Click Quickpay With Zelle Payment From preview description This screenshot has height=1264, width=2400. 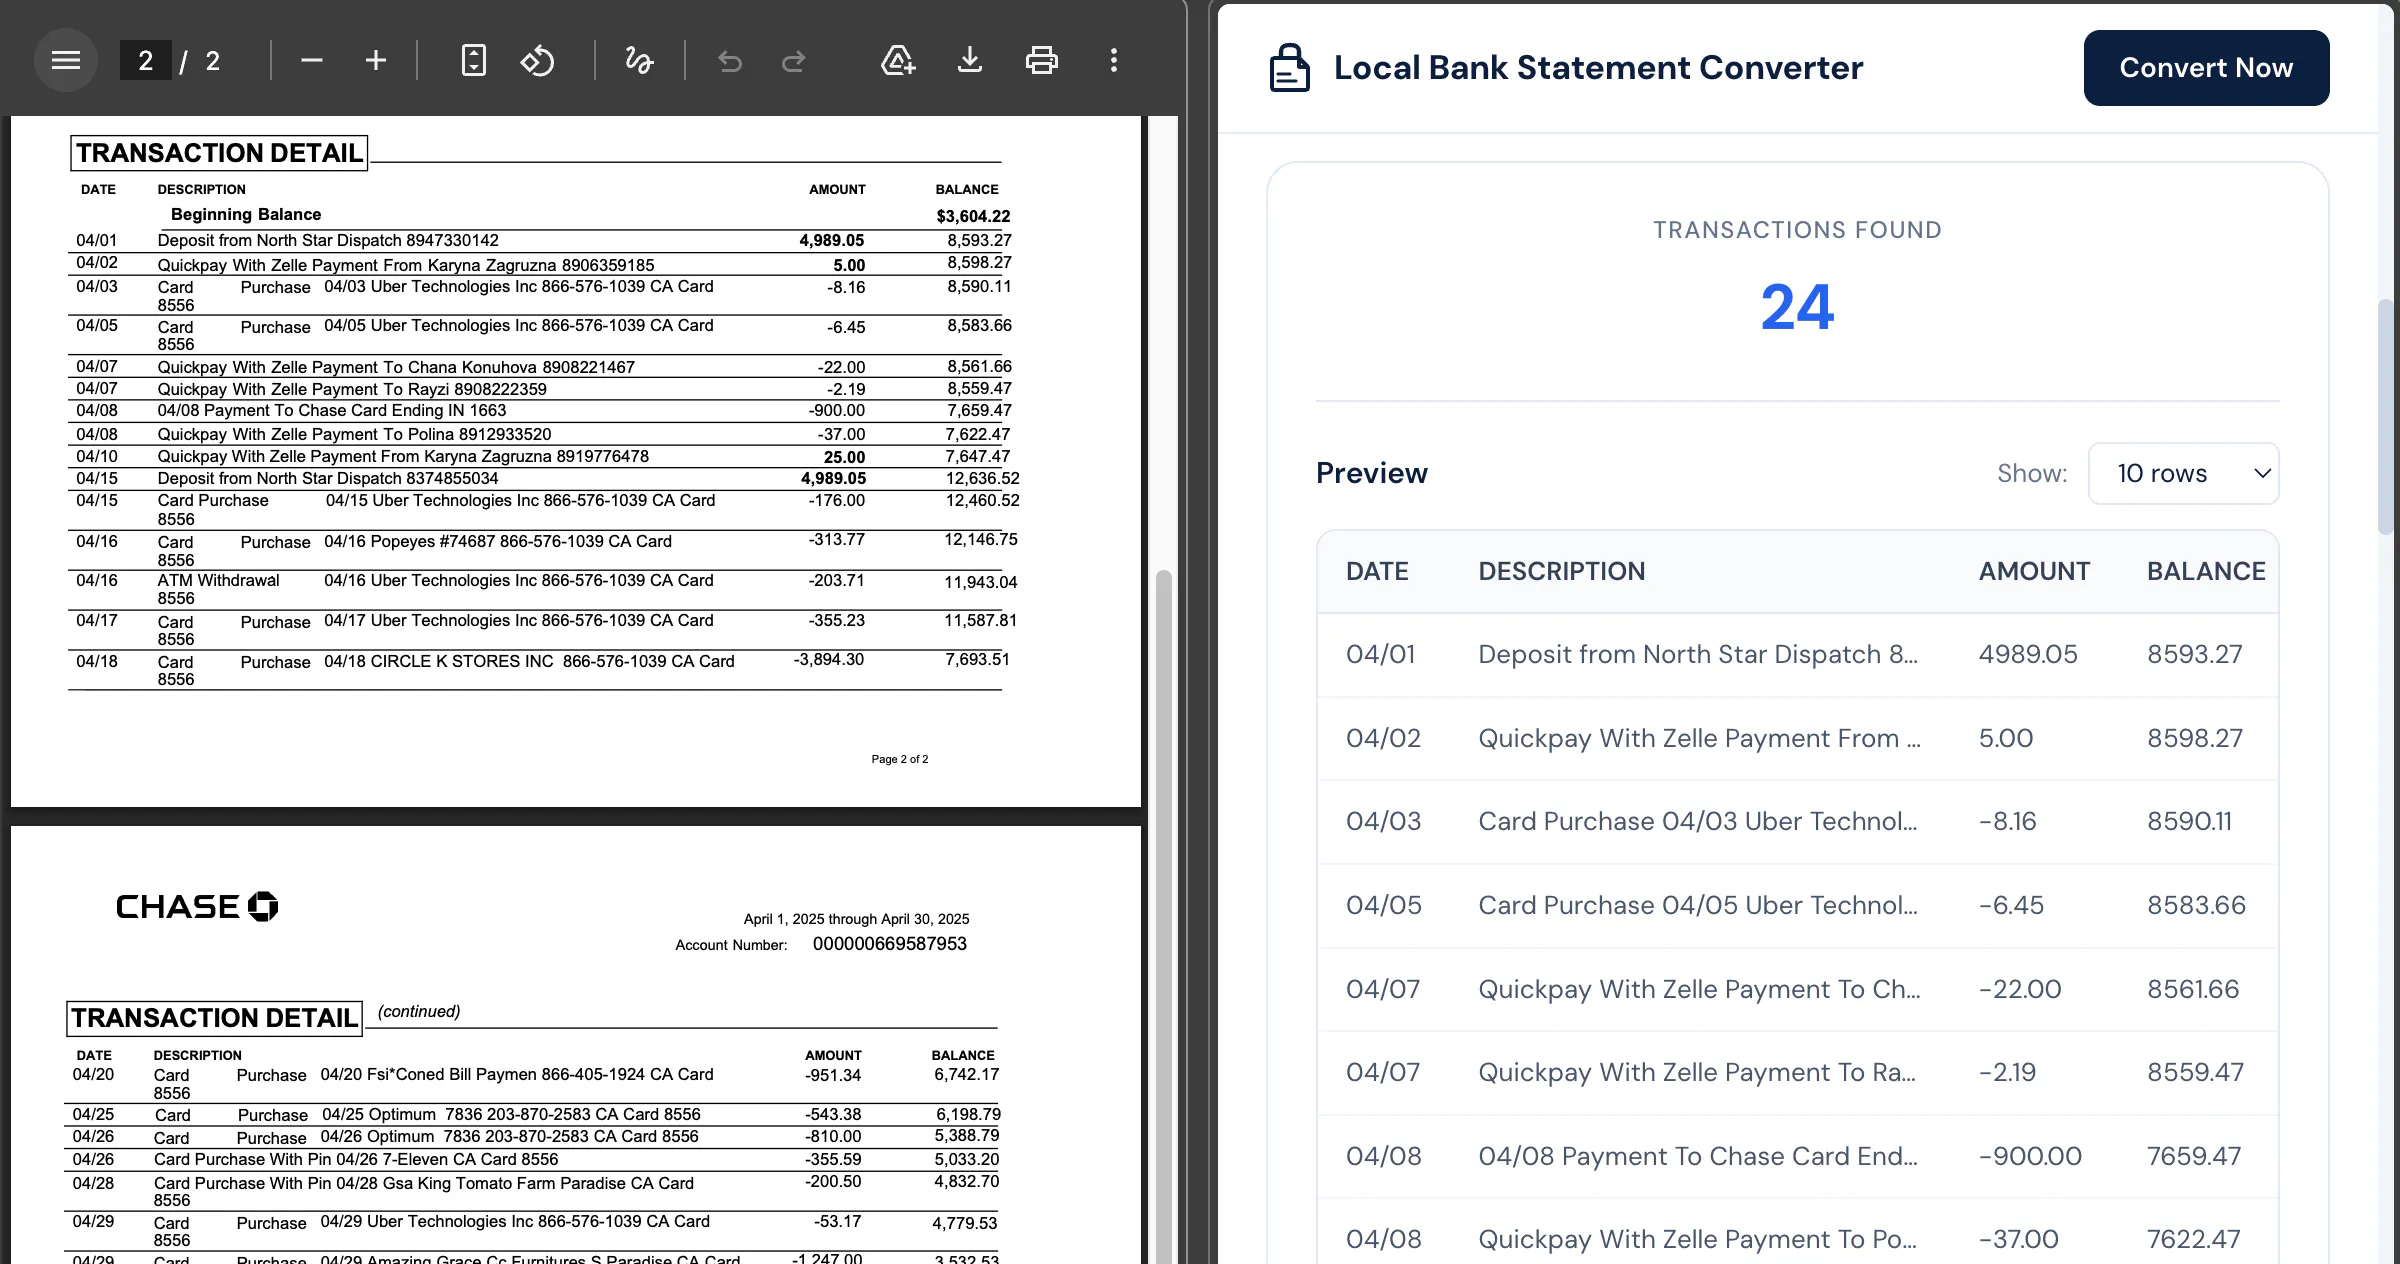click(1699, 738)
